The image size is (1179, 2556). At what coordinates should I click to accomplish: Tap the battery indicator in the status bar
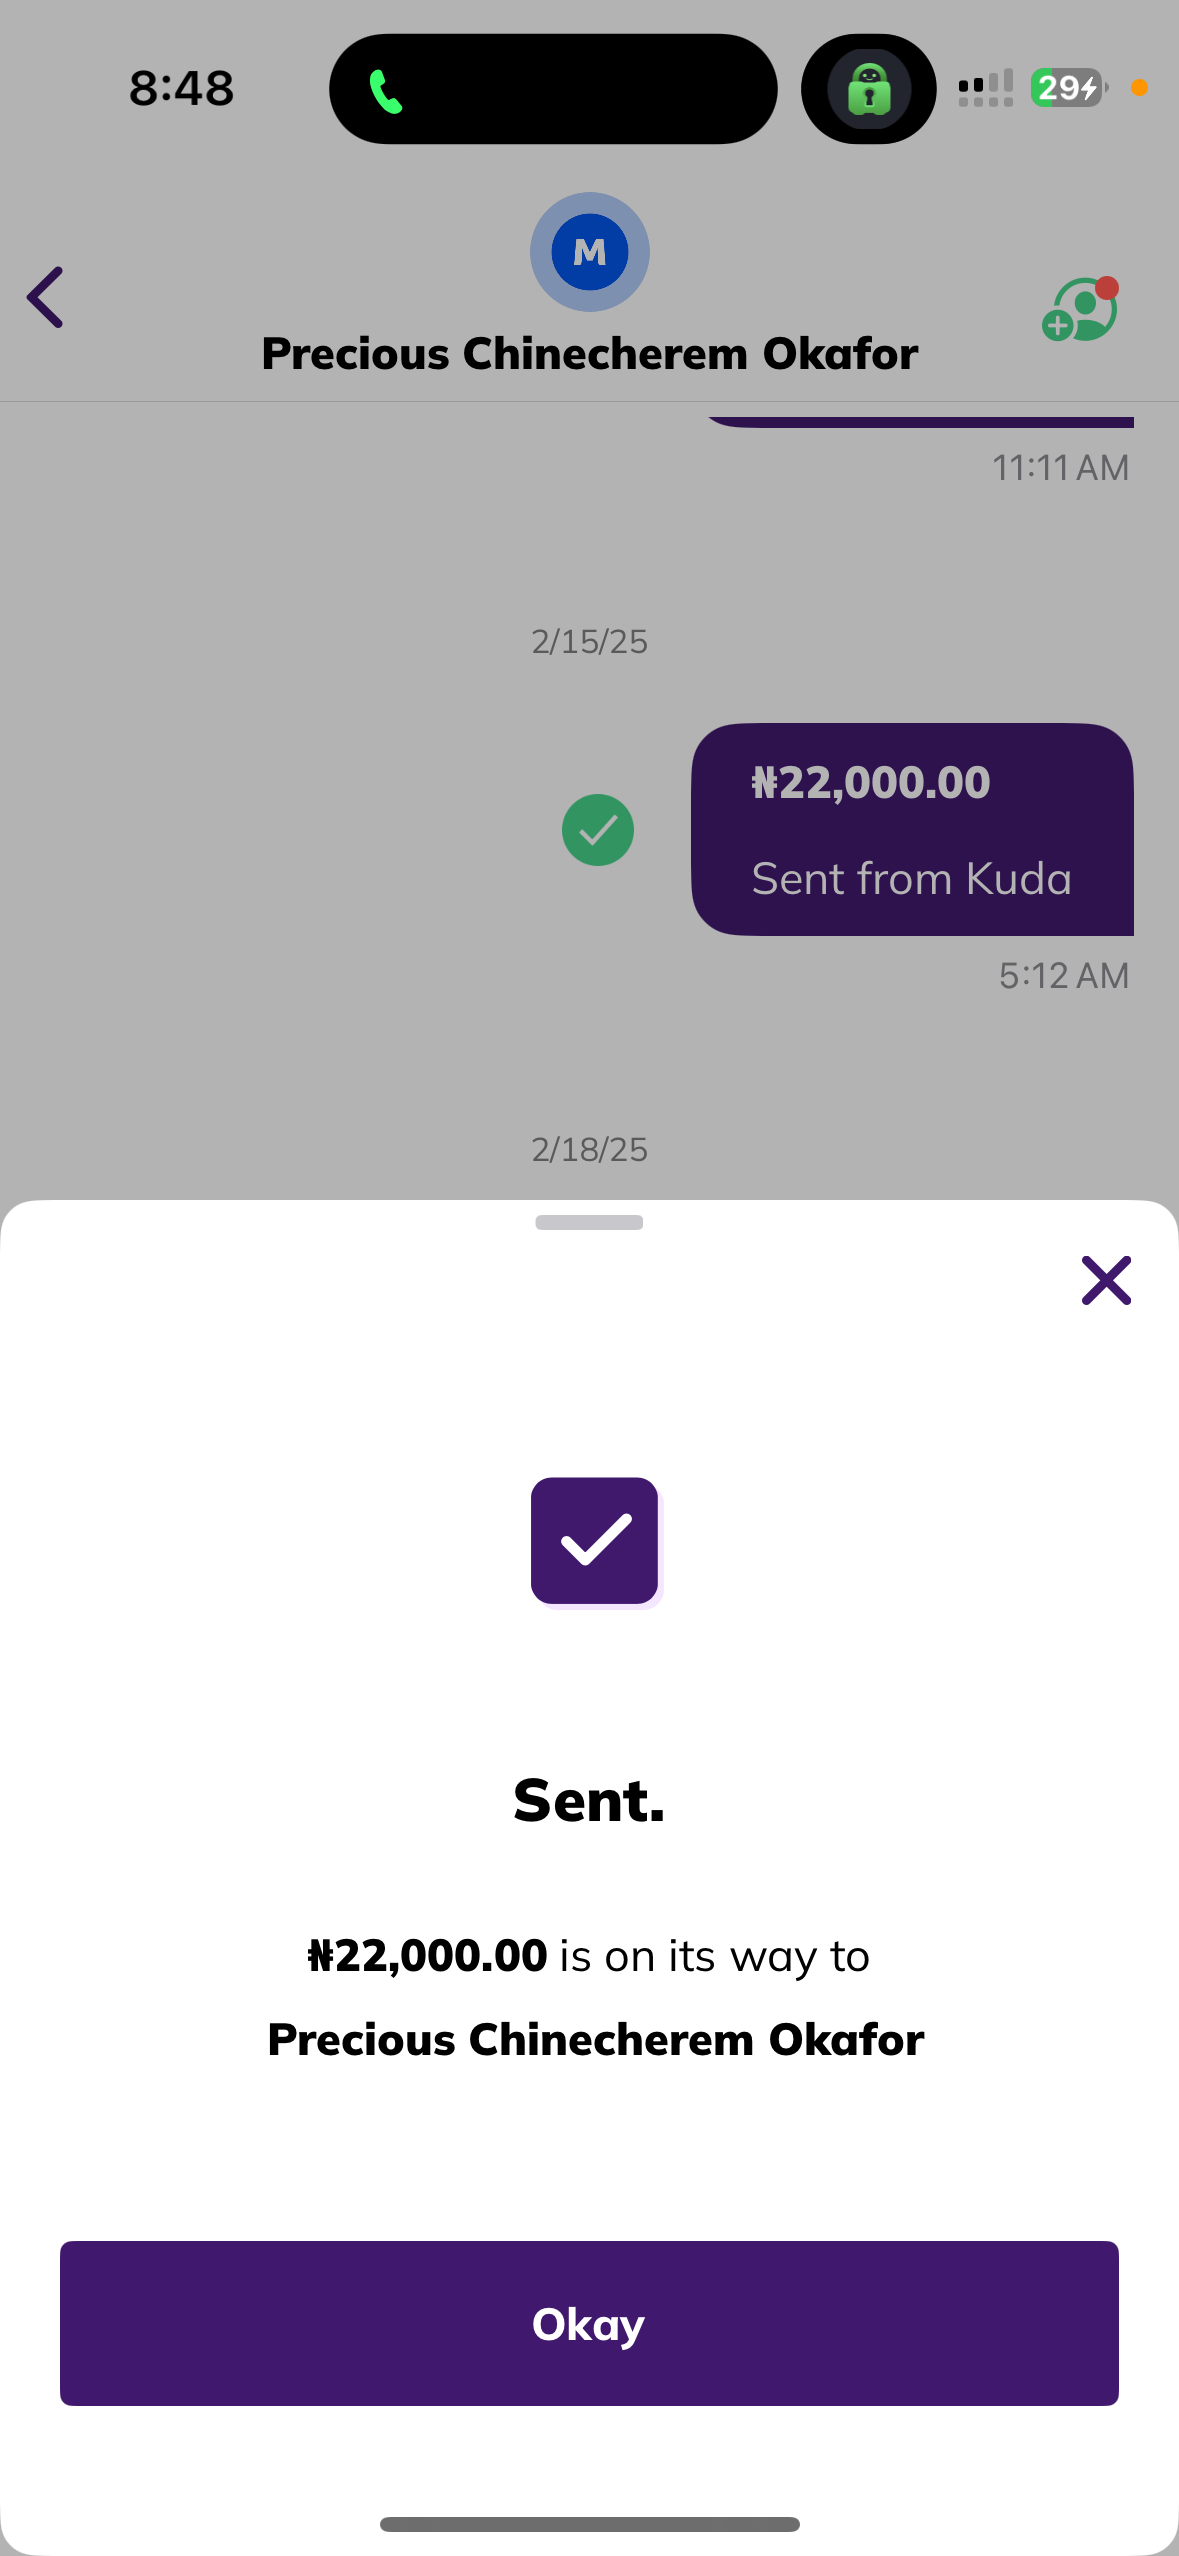tap(1068, 88)
